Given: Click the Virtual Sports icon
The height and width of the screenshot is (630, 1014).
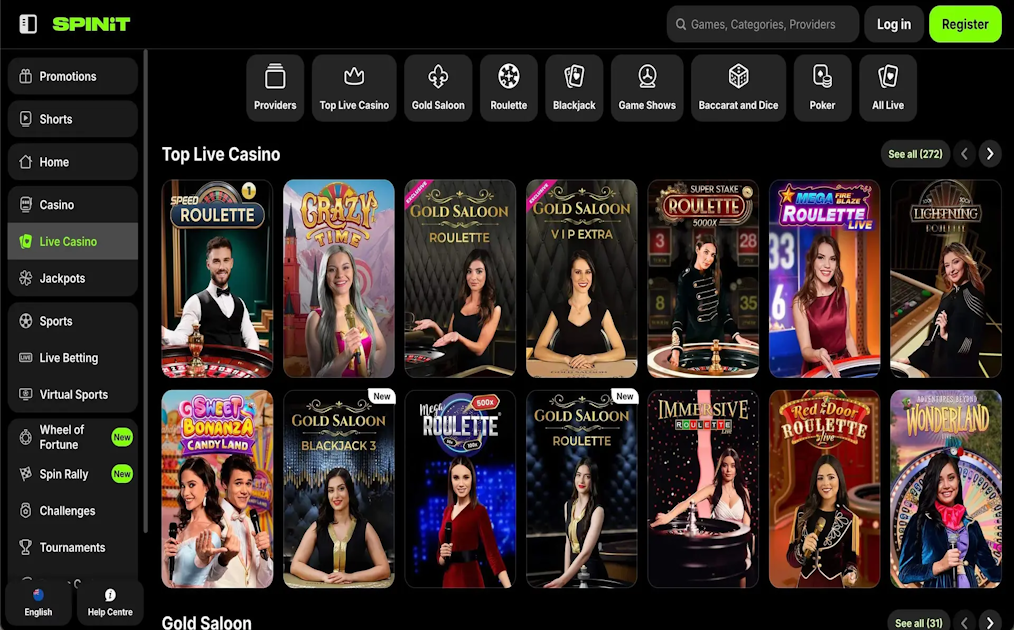Looking at the screenshot, I should coord(25,394).
